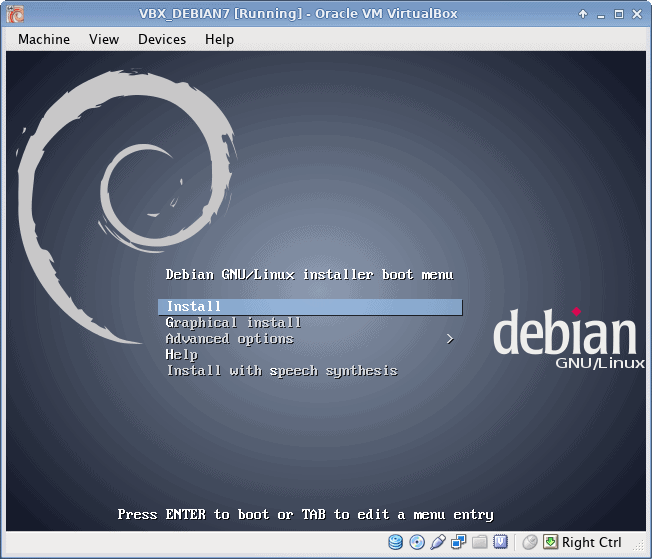This screenshot has width=652, height=559.
Task: Click the mouse integration status icon
Action: [x=530, y=542]
